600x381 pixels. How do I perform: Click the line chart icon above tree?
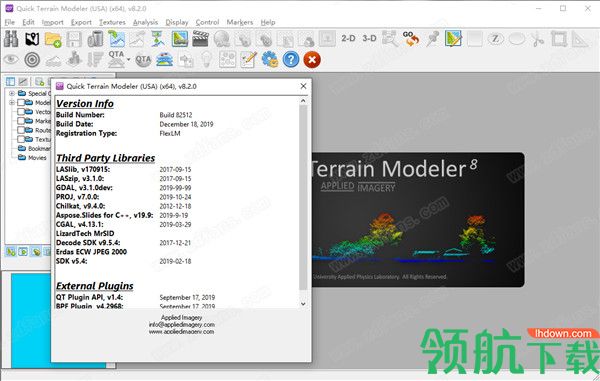pos(23,81)
